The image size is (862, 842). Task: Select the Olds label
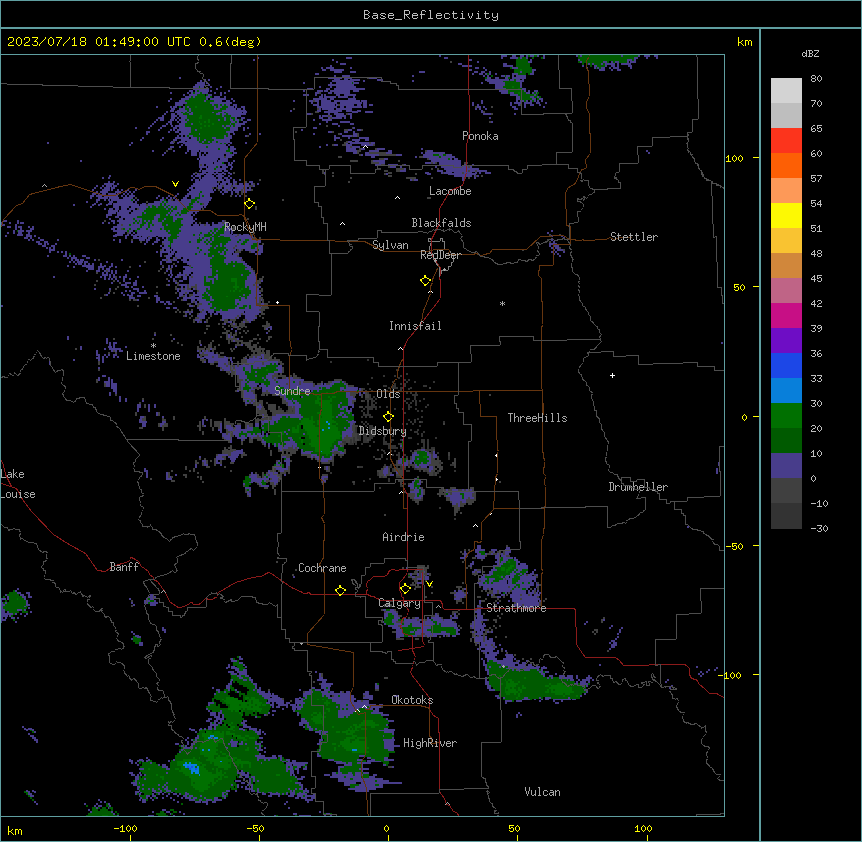click(388, 394)
